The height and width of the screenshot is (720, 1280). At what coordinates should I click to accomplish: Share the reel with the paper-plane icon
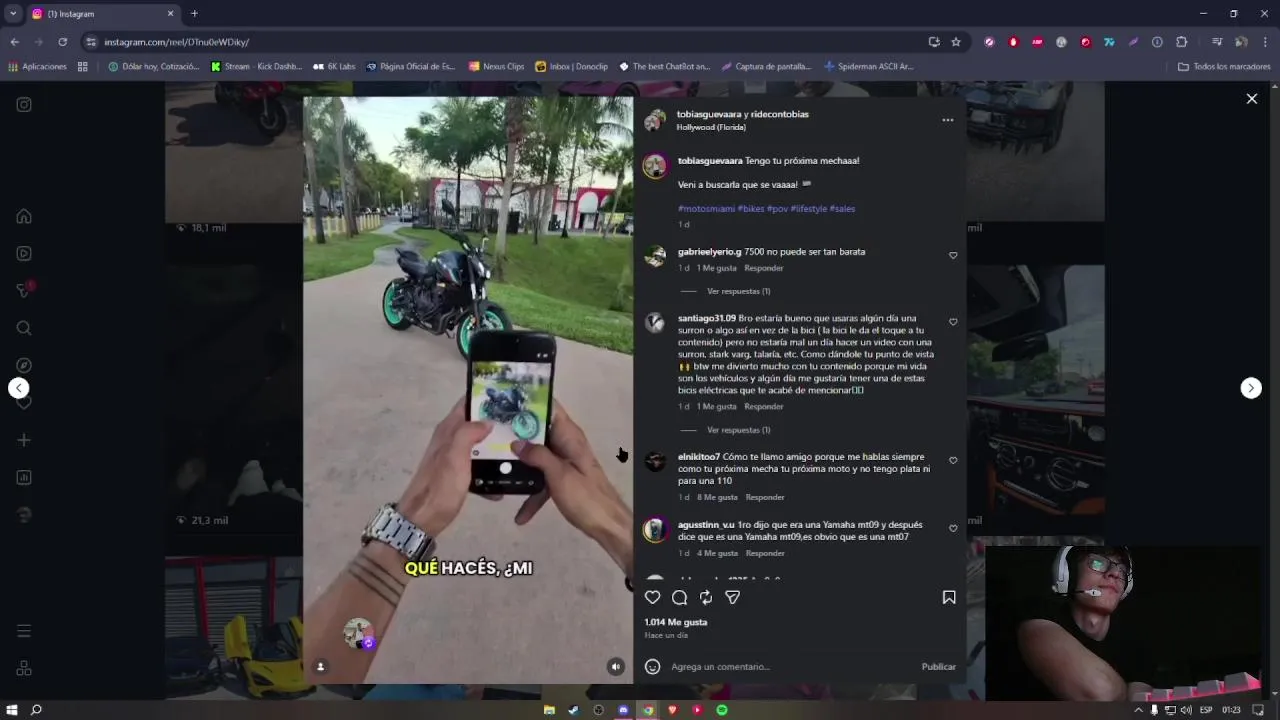pos(732,597)
